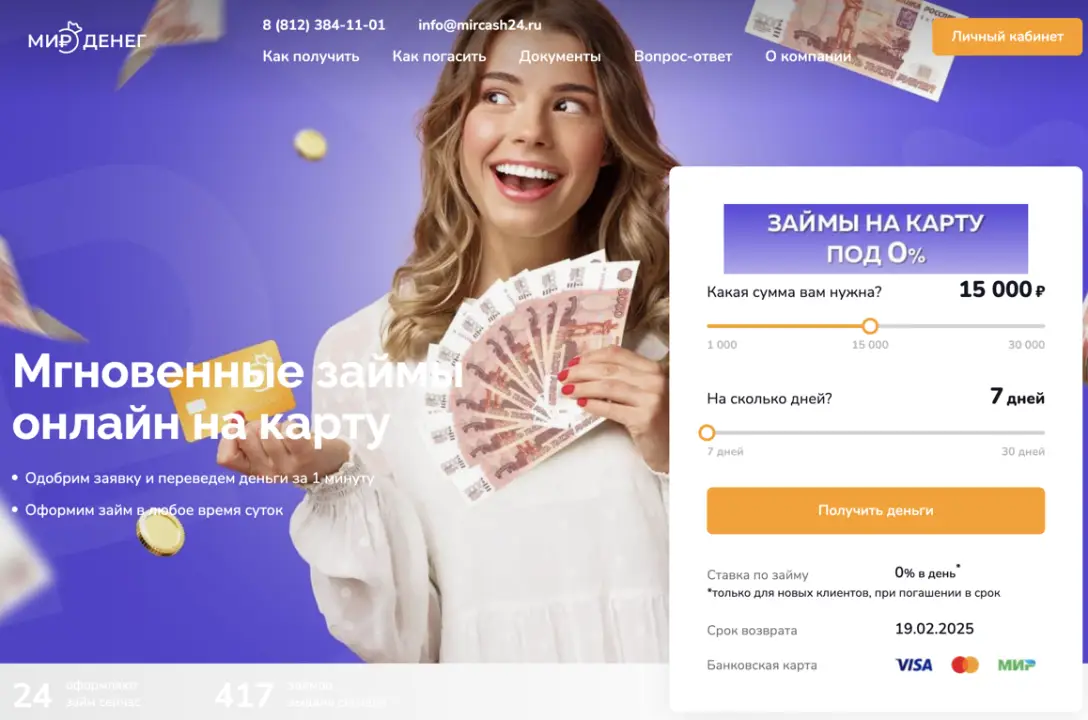The width and height of the screenshot is (1088, 720).
Task: Click the Личный кабинет button
Action: click(1007, 37)
